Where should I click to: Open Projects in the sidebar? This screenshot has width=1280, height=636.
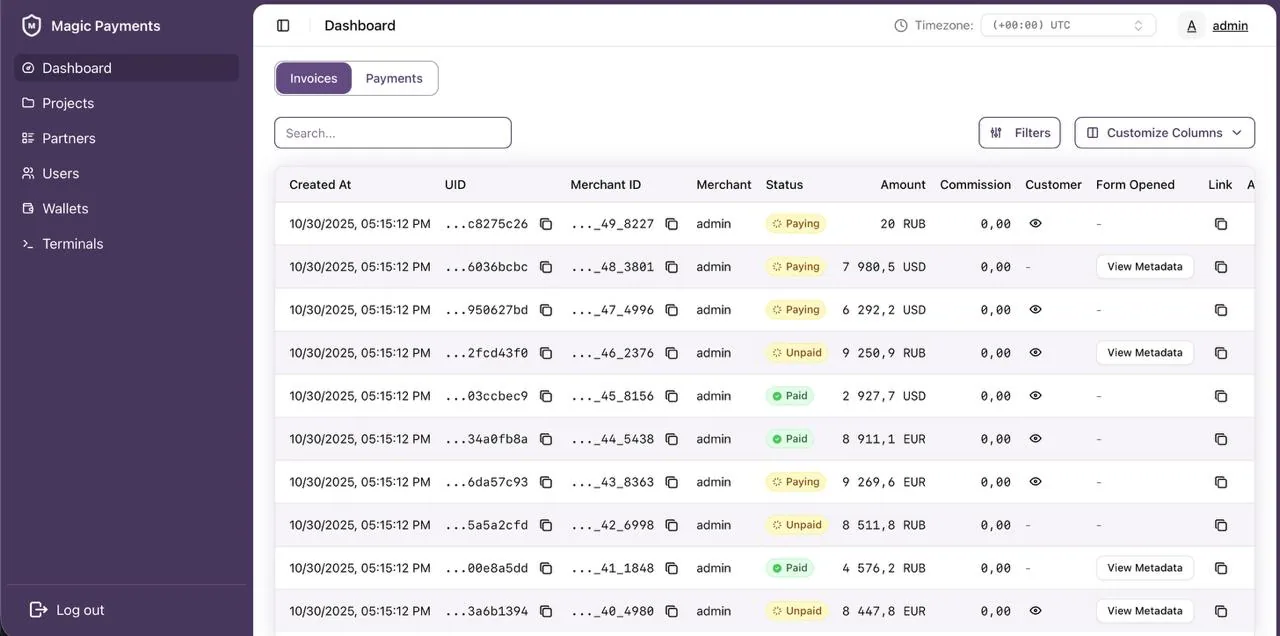pyautogui.click(x=126, y=103)
